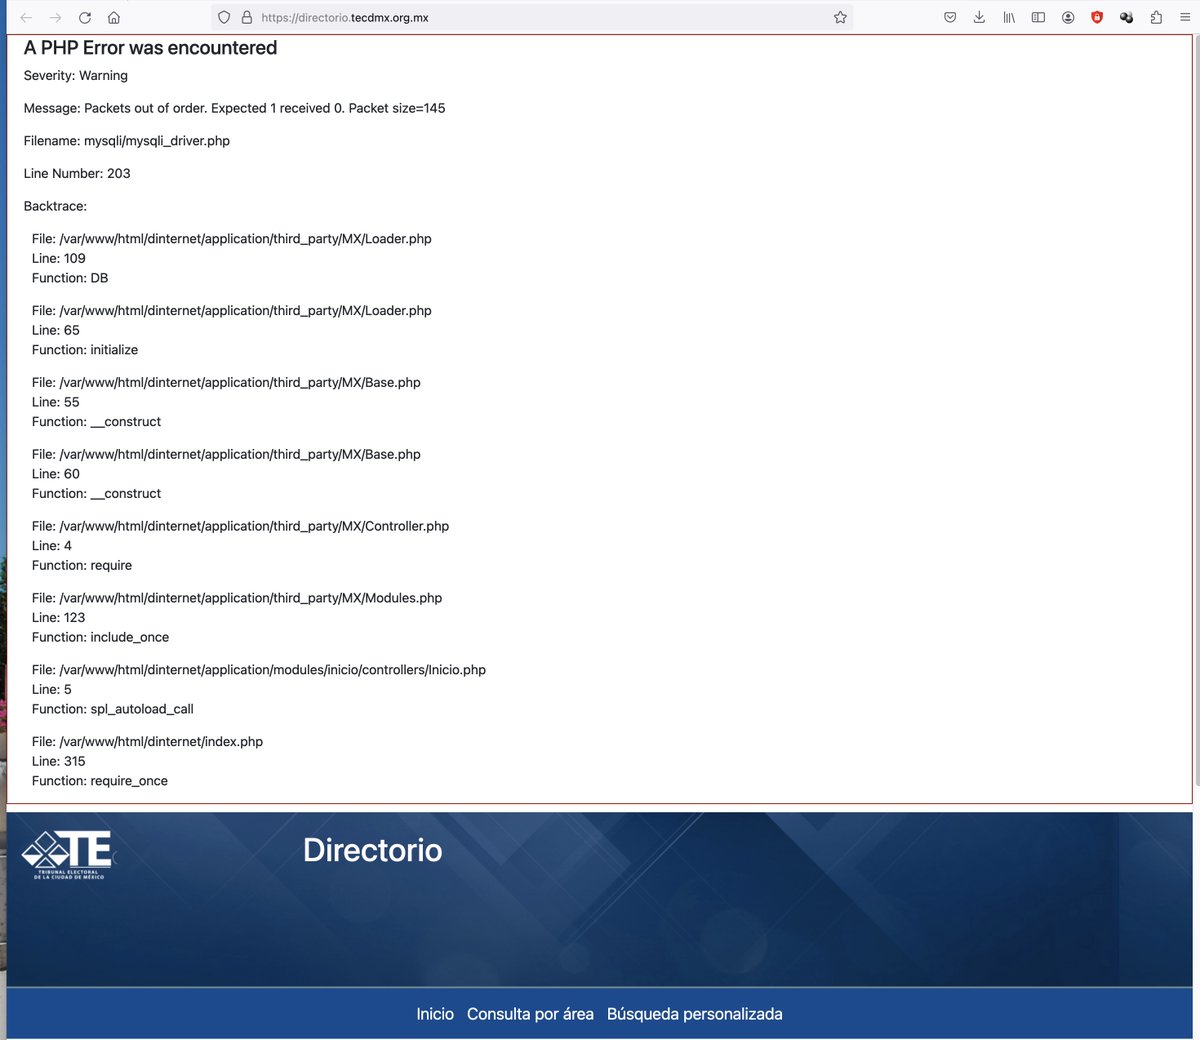Reload the current page
This screenshot has width=1200, height=1040.
tap(85, 17)
